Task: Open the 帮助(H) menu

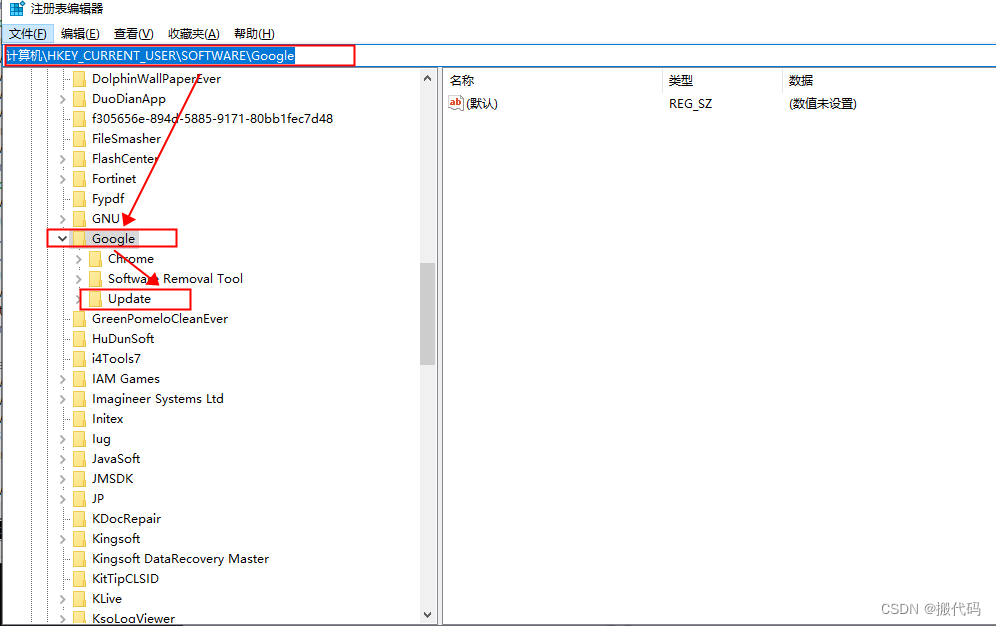Action: (x=254, y=34)
